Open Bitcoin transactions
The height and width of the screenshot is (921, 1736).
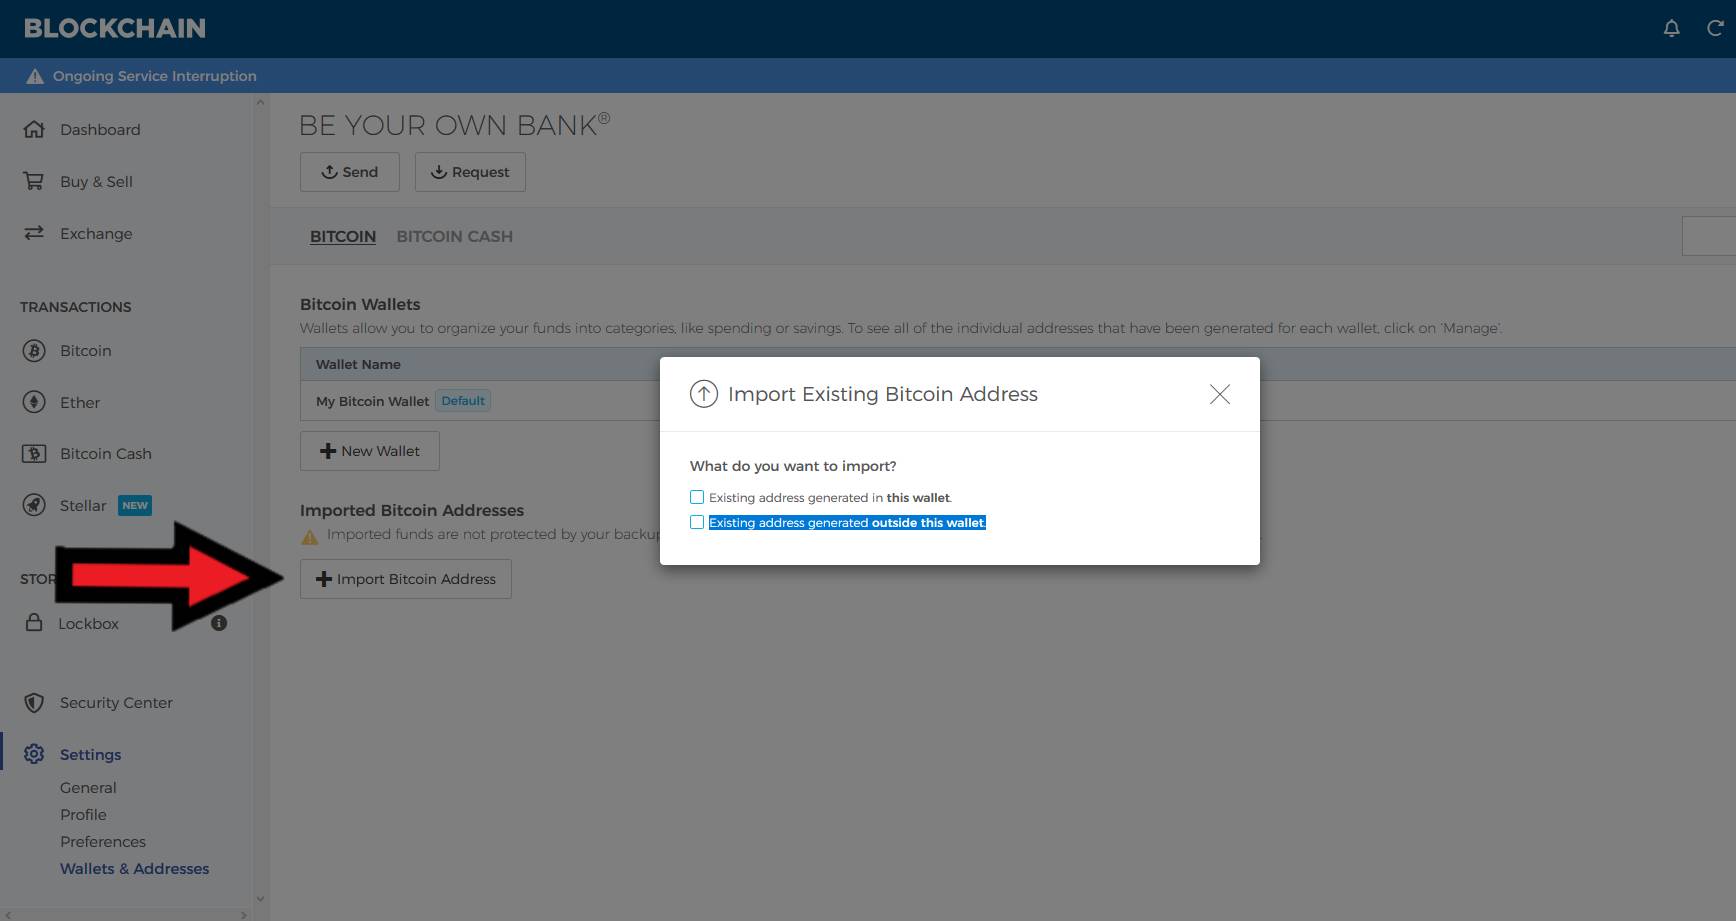[86, 351]
